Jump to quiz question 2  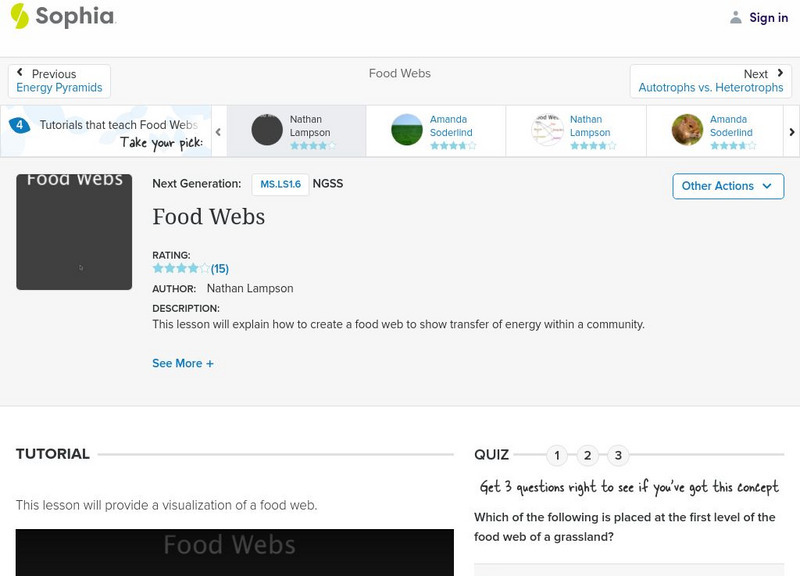[587, 456]
